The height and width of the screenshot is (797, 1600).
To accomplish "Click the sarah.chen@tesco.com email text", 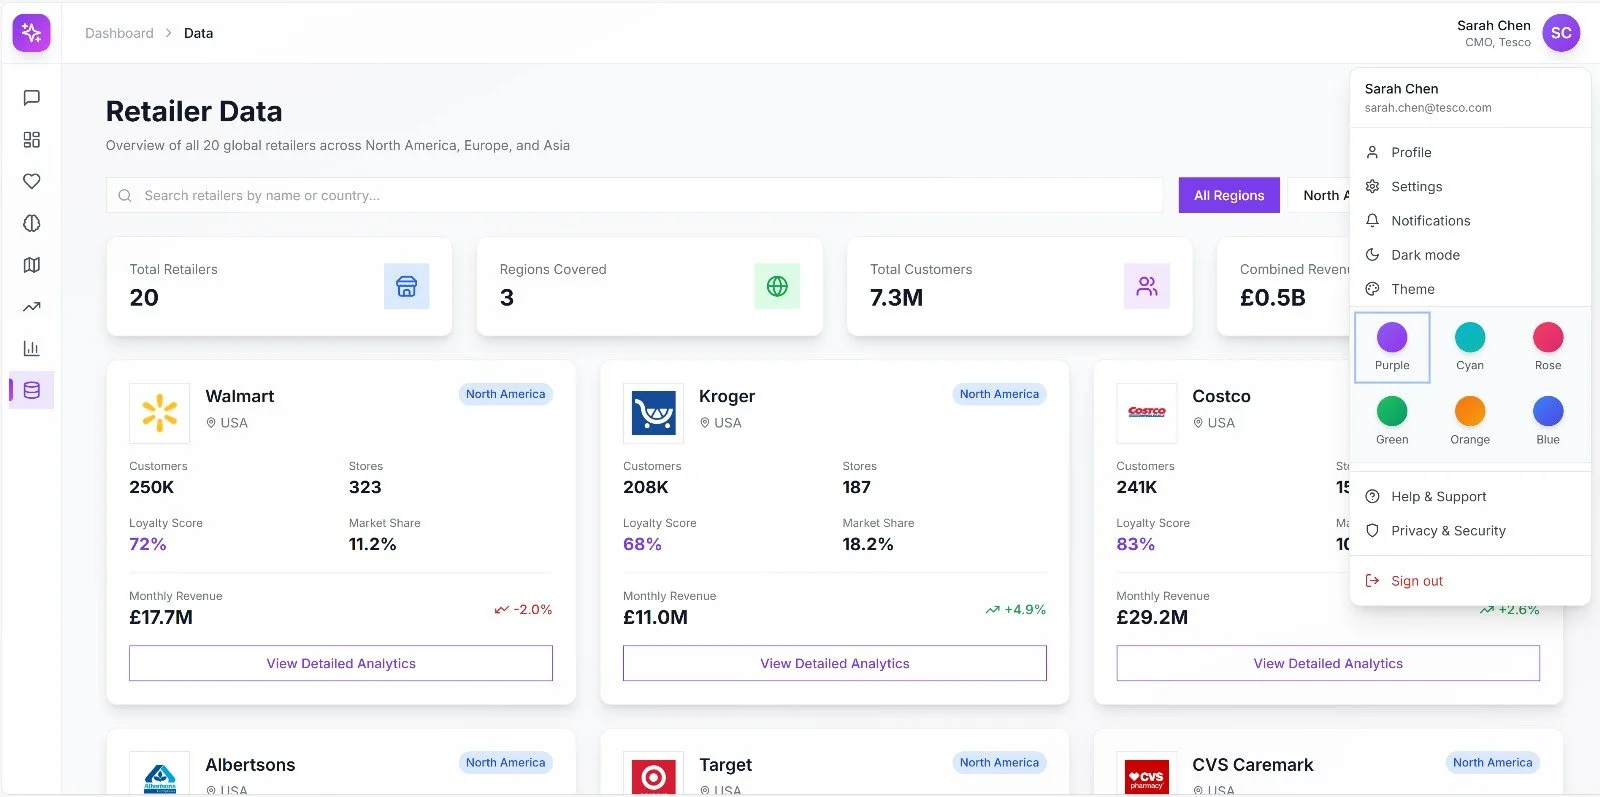I will pos(1428,108).
